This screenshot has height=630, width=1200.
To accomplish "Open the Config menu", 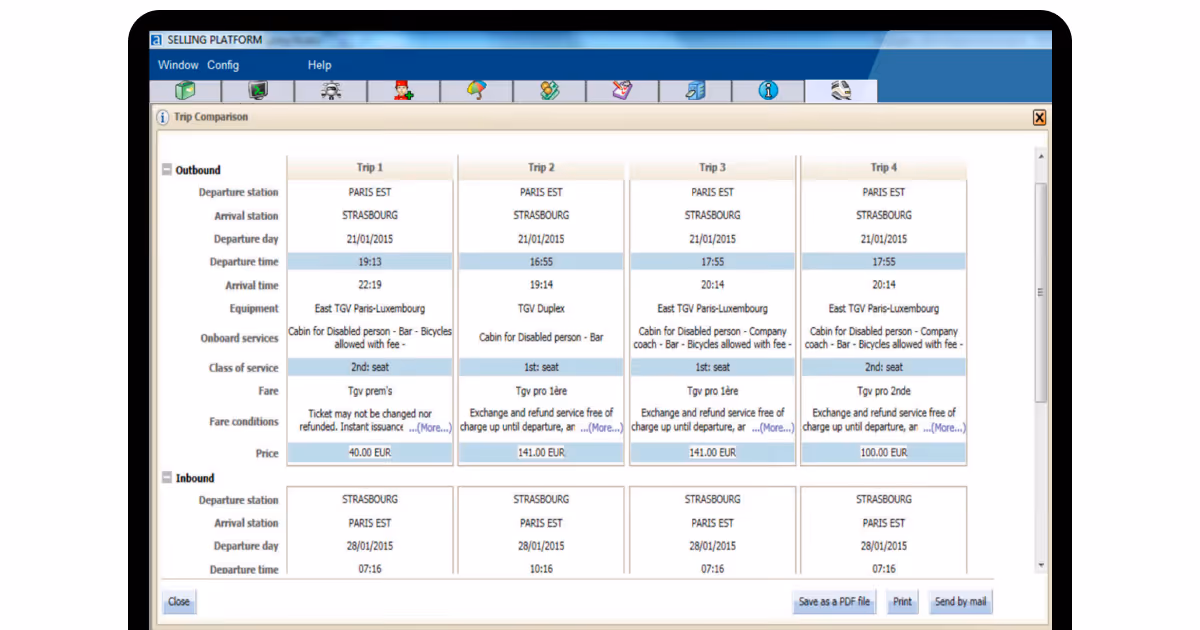I will click(x=223, y=65).
